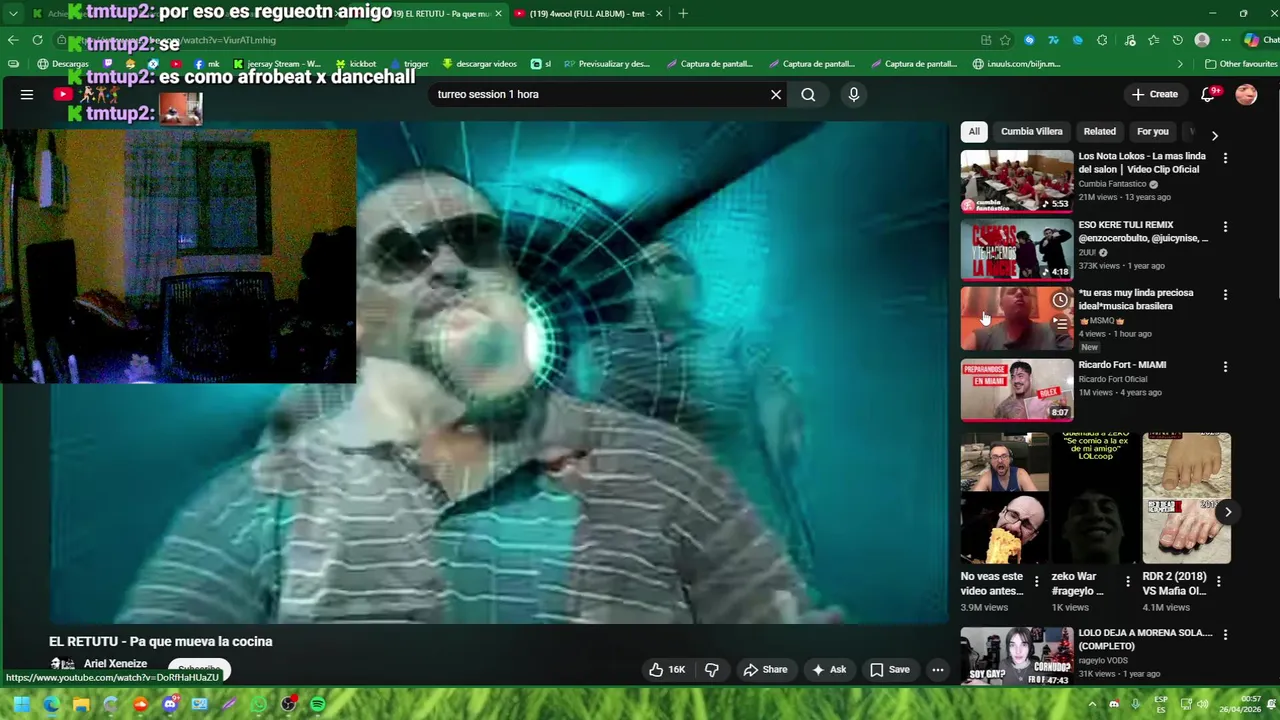The image size is (1280, 720).
Task: Open the three-dot more actions below the video
Action: point(937,670)
